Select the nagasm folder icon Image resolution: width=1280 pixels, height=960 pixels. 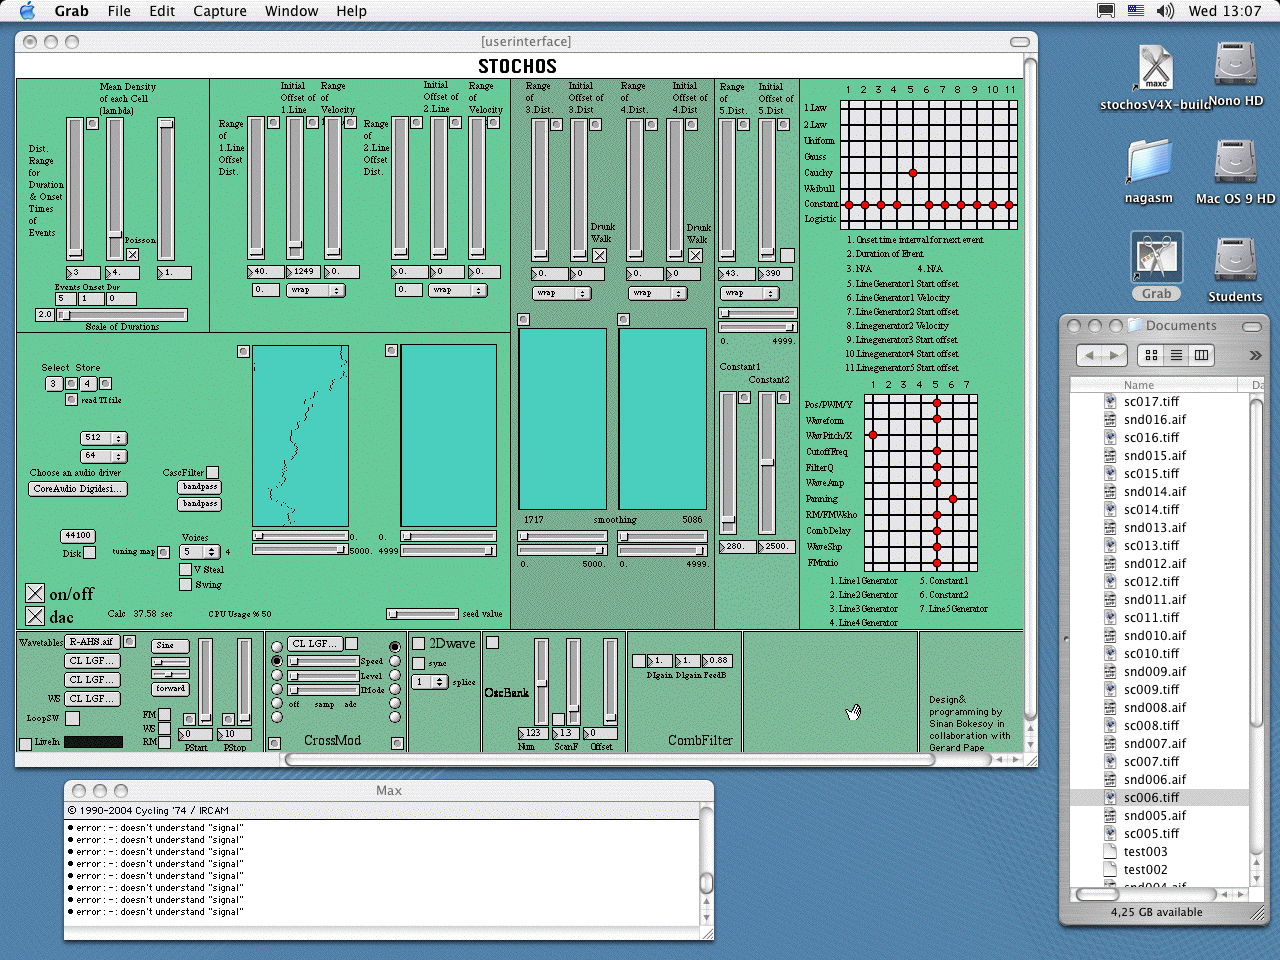(1148, 162)
